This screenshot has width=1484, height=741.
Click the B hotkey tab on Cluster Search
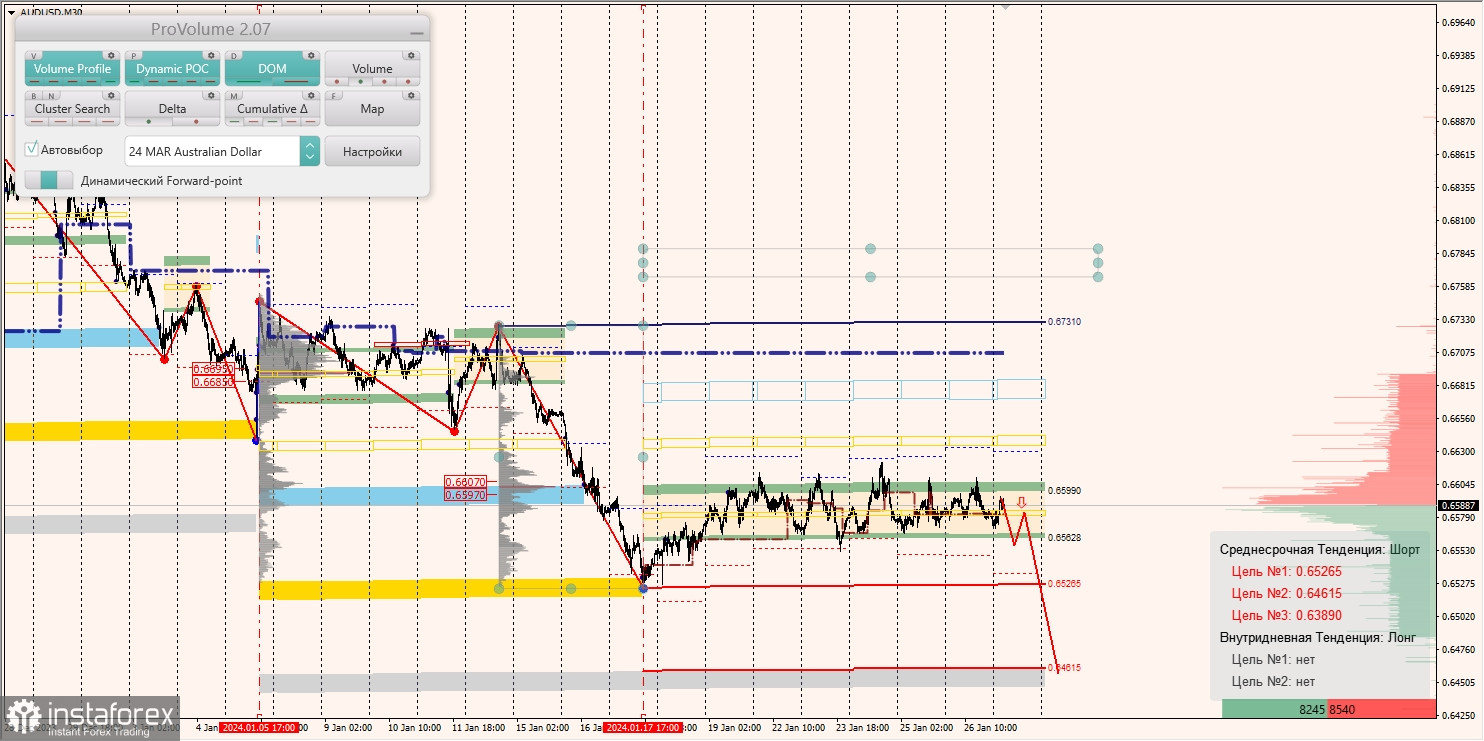click(x=34, y=95)
